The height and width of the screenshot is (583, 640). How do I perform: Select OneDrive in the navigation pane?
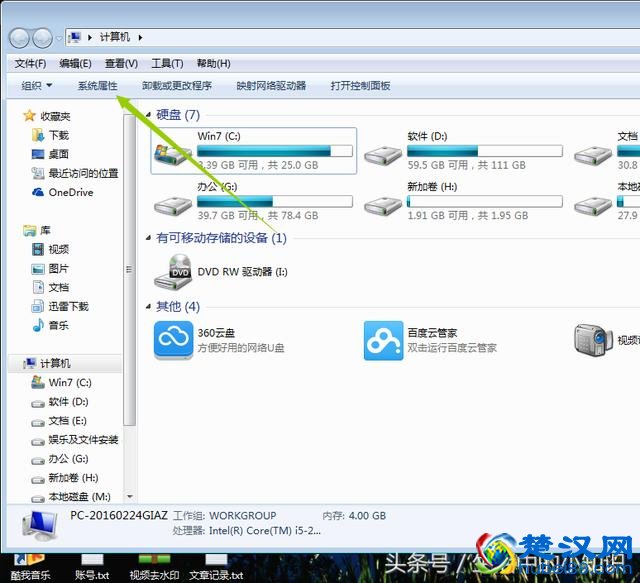click(x=70, y=192)
